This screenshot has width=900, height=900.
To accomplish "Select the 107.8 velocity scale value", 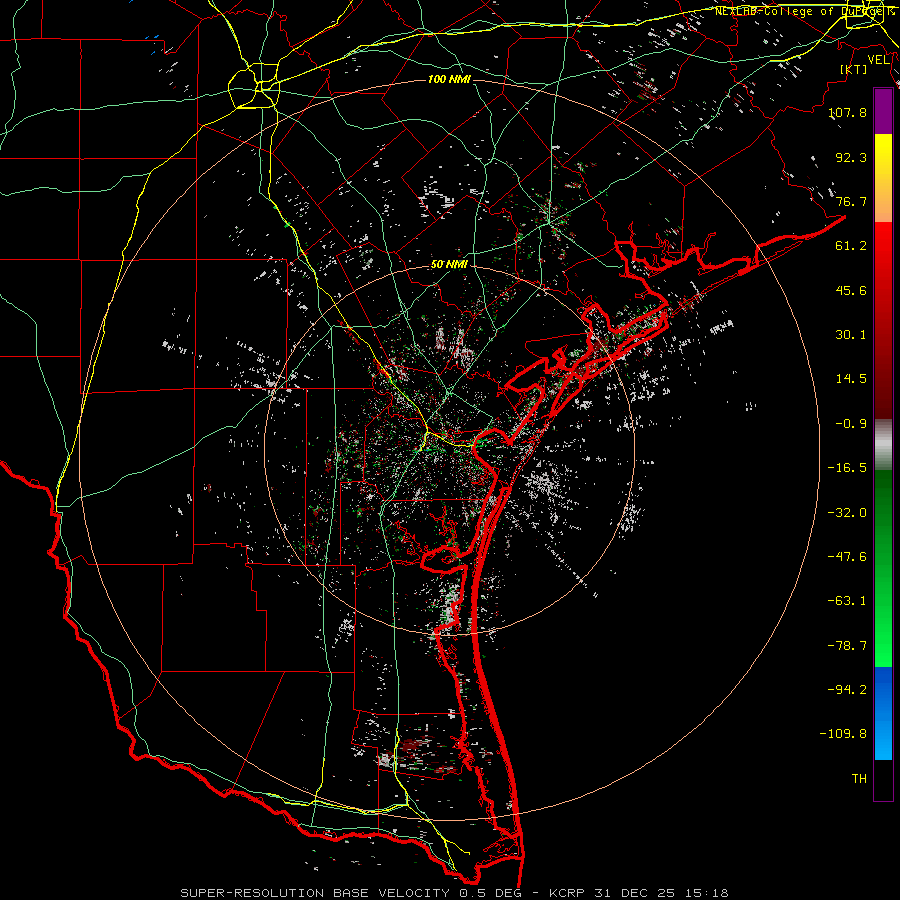I will pos(848,112).
